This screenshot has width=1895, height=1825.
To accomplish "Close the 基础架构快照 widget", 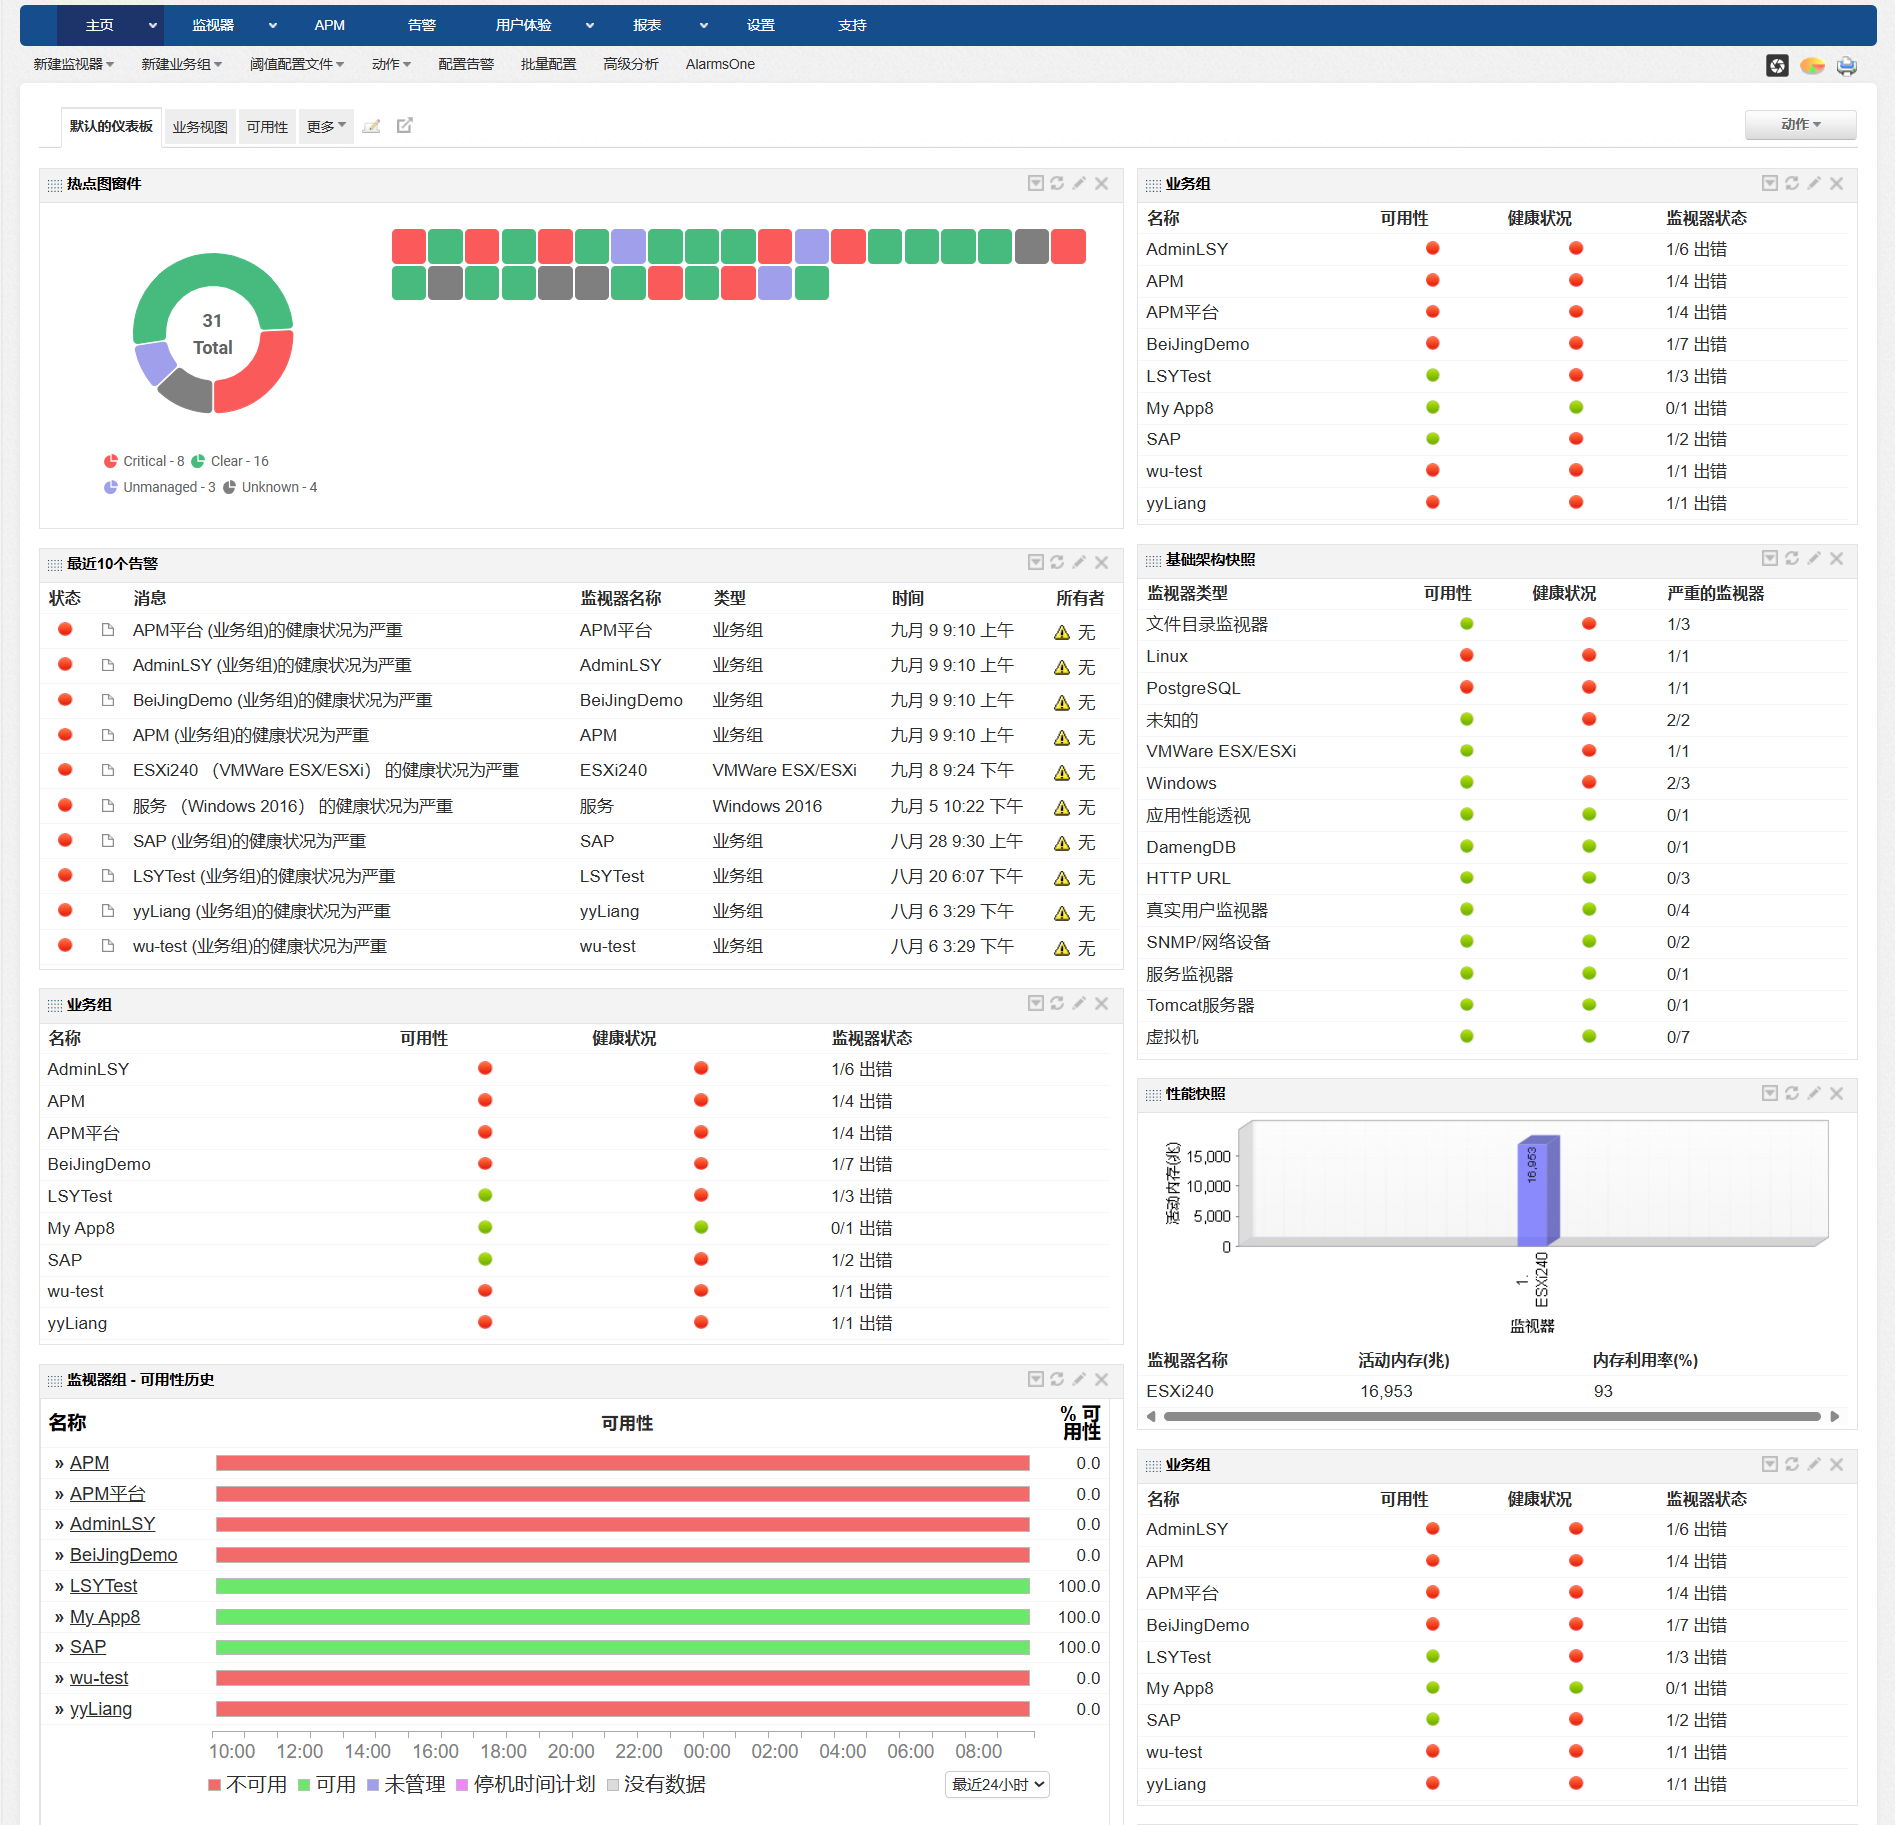I will click(x=1836, y=558).
